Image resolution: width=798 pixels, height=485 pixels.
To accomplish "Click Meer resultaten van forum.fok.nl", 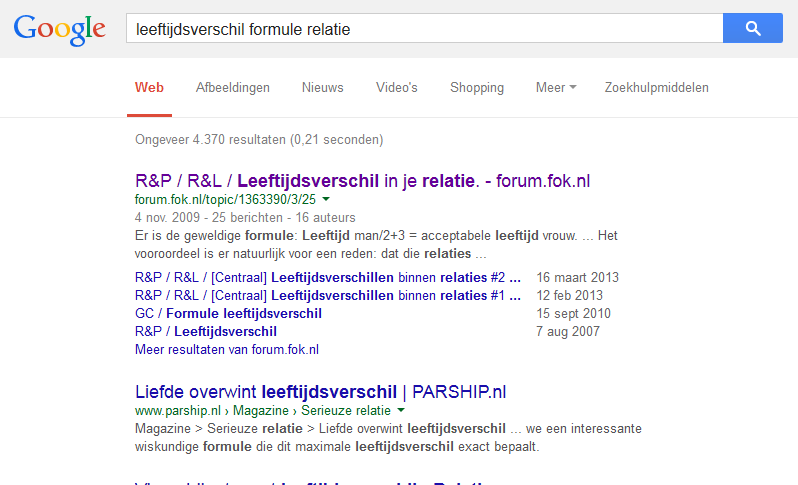I will coord(226,350).
